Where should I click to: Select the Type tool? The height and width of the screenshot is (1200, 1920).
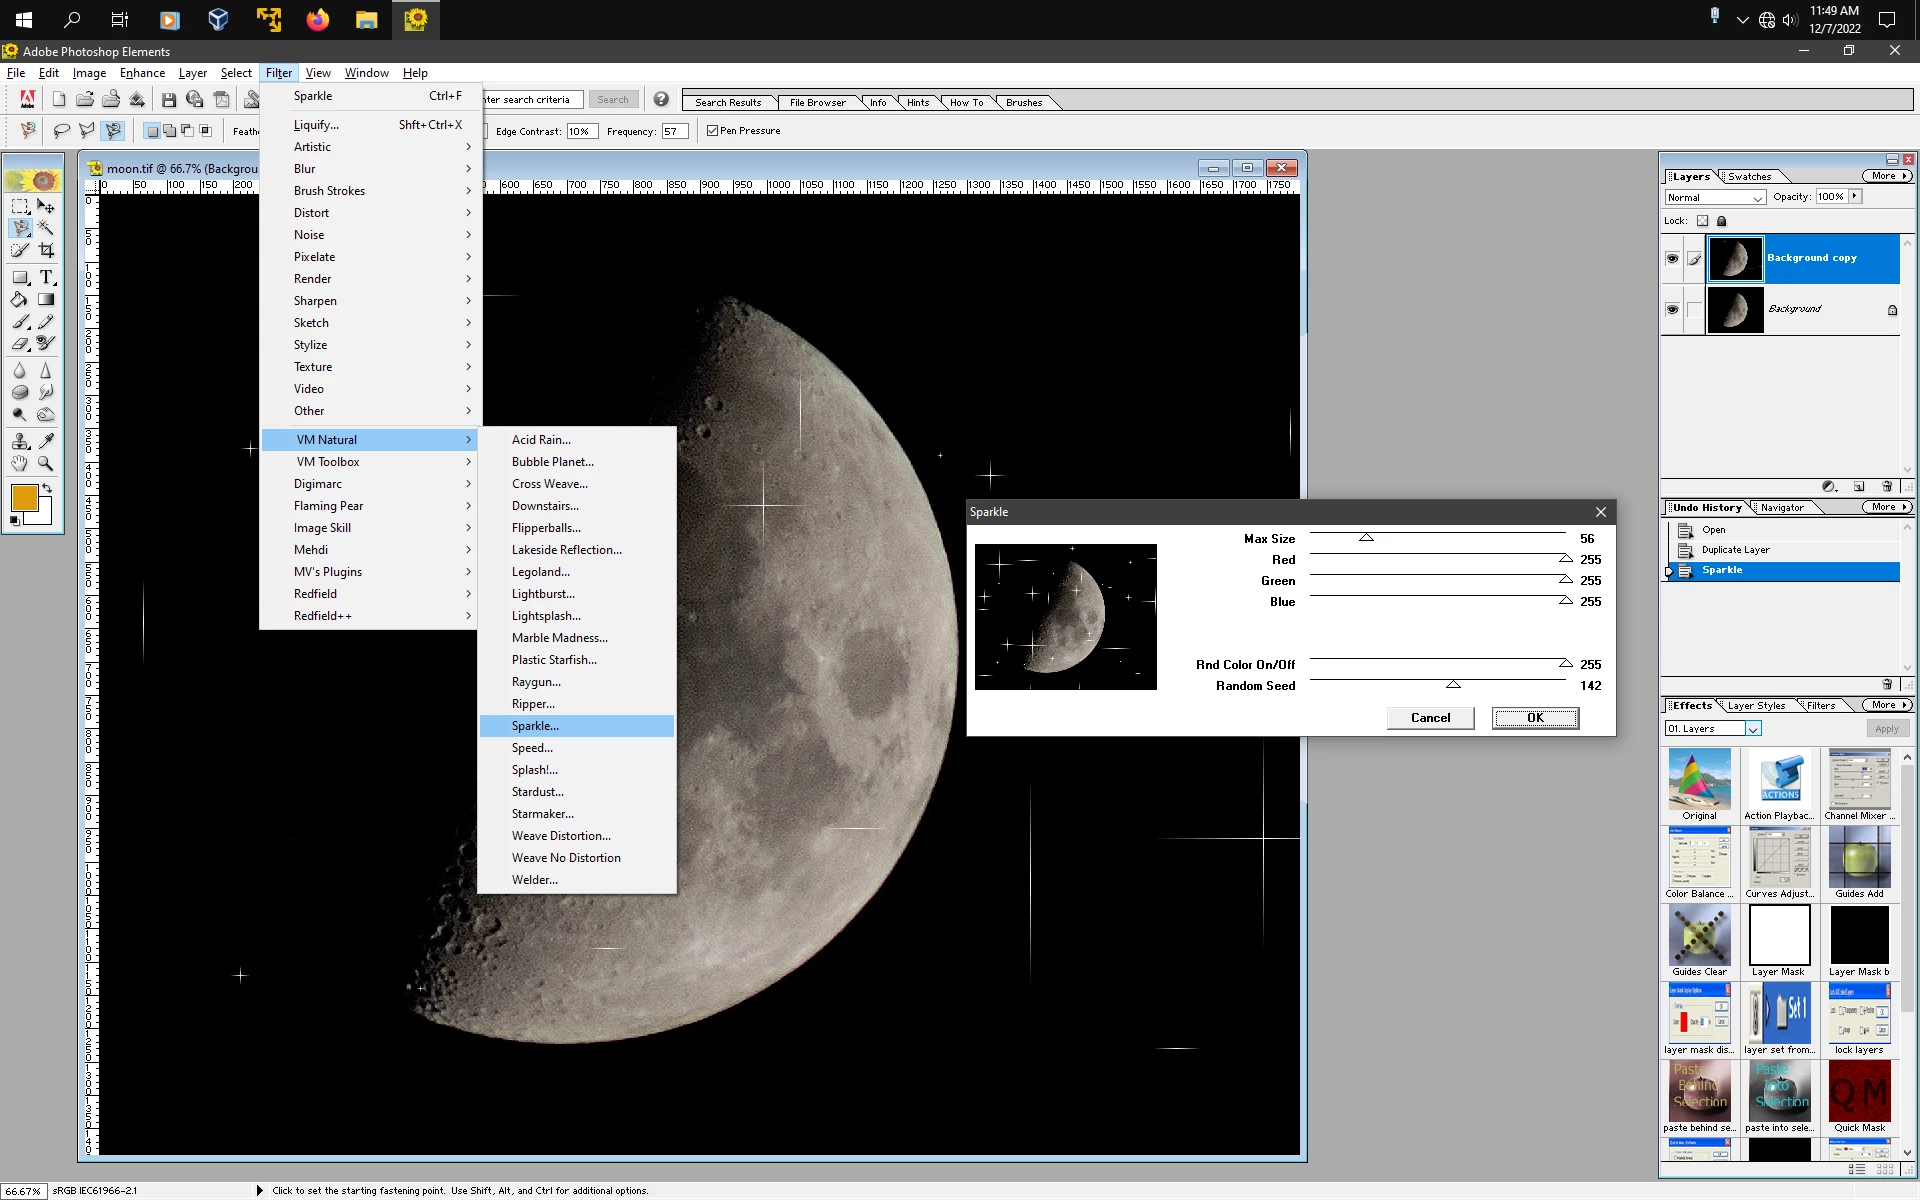(x=45, y=277)
